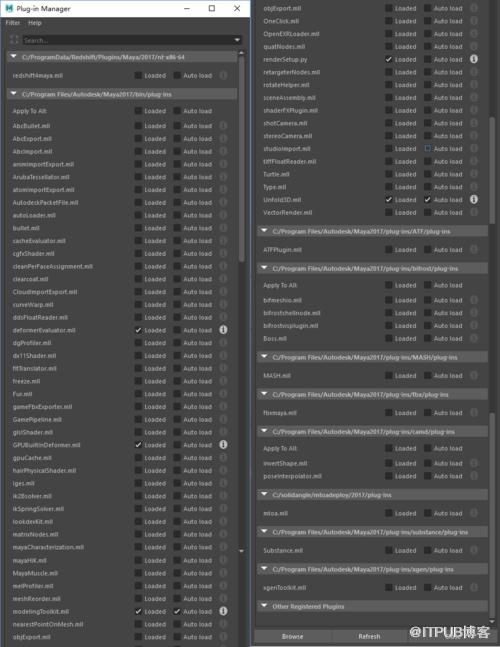Select the gpuCache.mll plugin name
Screen dimensions: 500x647
coord(32,458)
